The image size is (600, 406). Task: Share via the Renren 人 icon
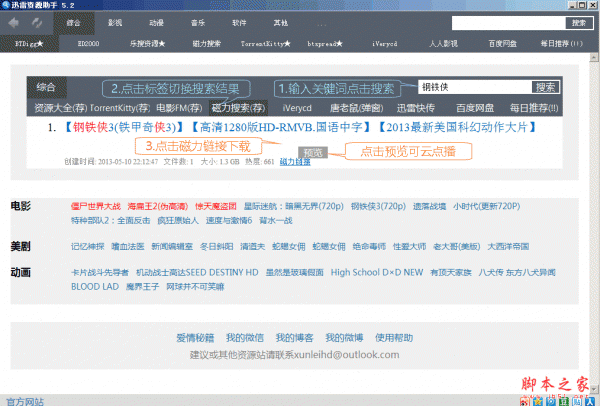coord(590,402)
